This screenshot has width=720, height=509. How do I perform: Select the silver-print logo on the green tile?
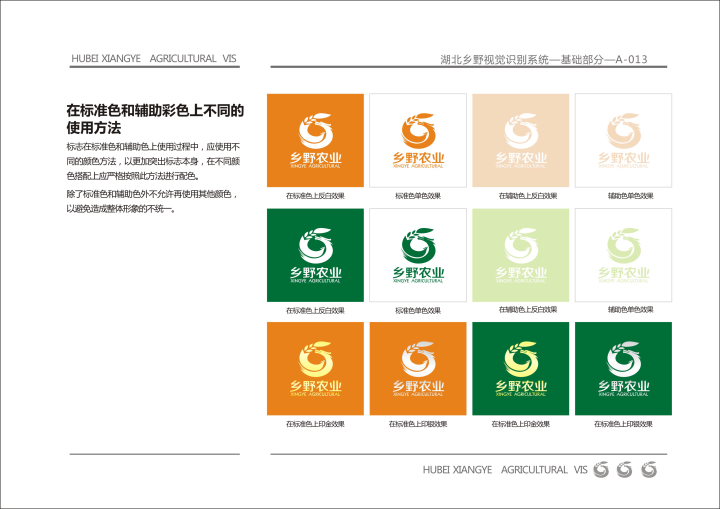tap(623, 368)
